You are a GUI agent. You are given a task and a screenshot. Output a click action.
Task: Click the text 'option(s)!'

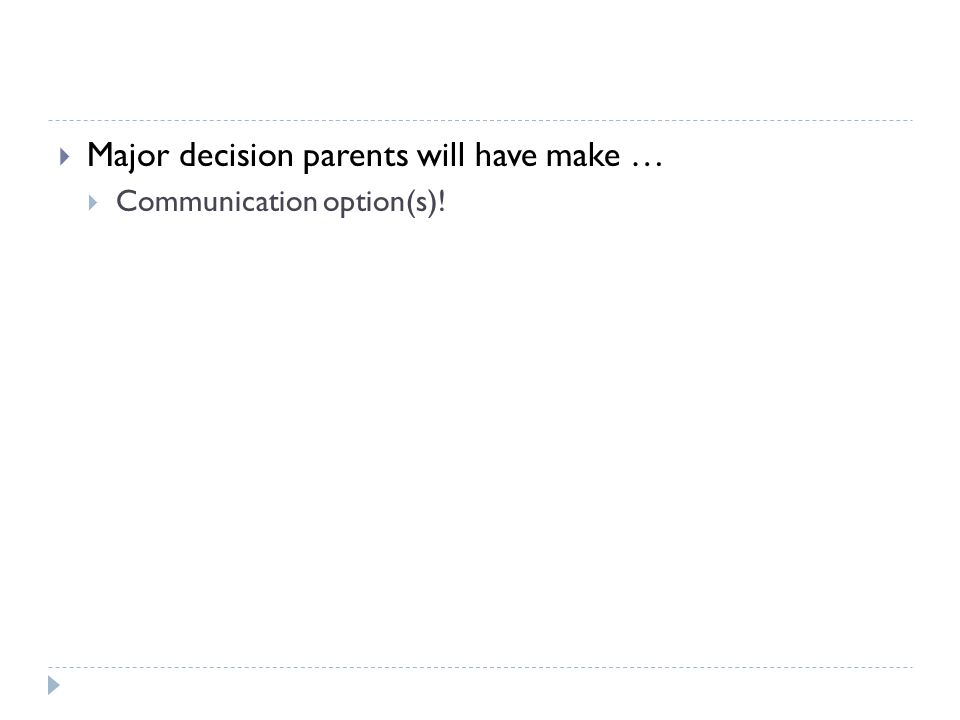coord(384,203)
